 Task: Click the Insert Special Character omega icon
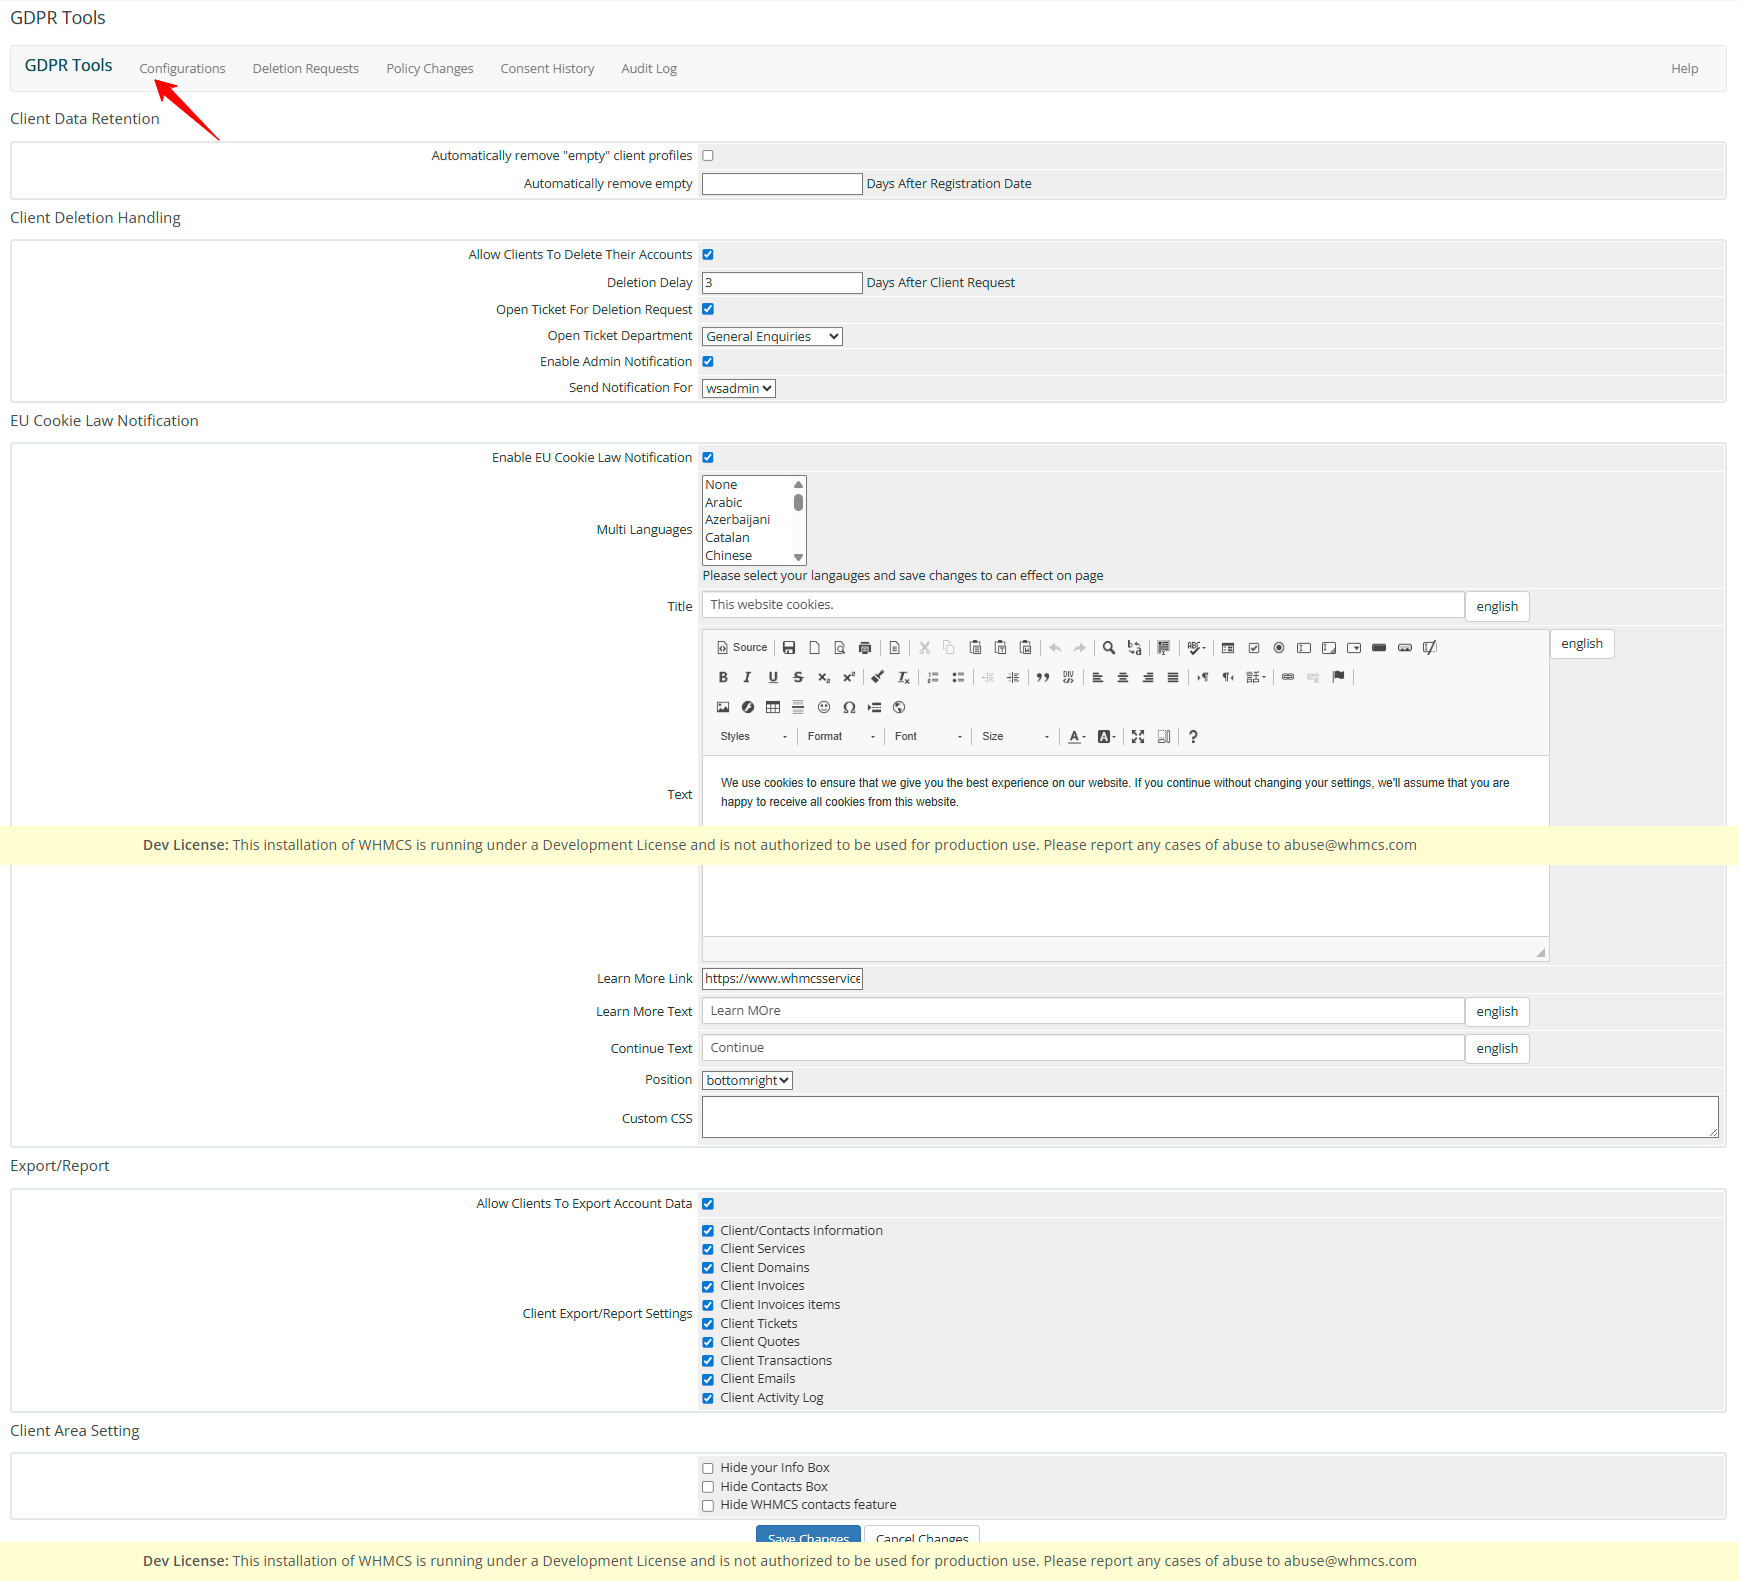pyautogui.click(x=849, y=707)
